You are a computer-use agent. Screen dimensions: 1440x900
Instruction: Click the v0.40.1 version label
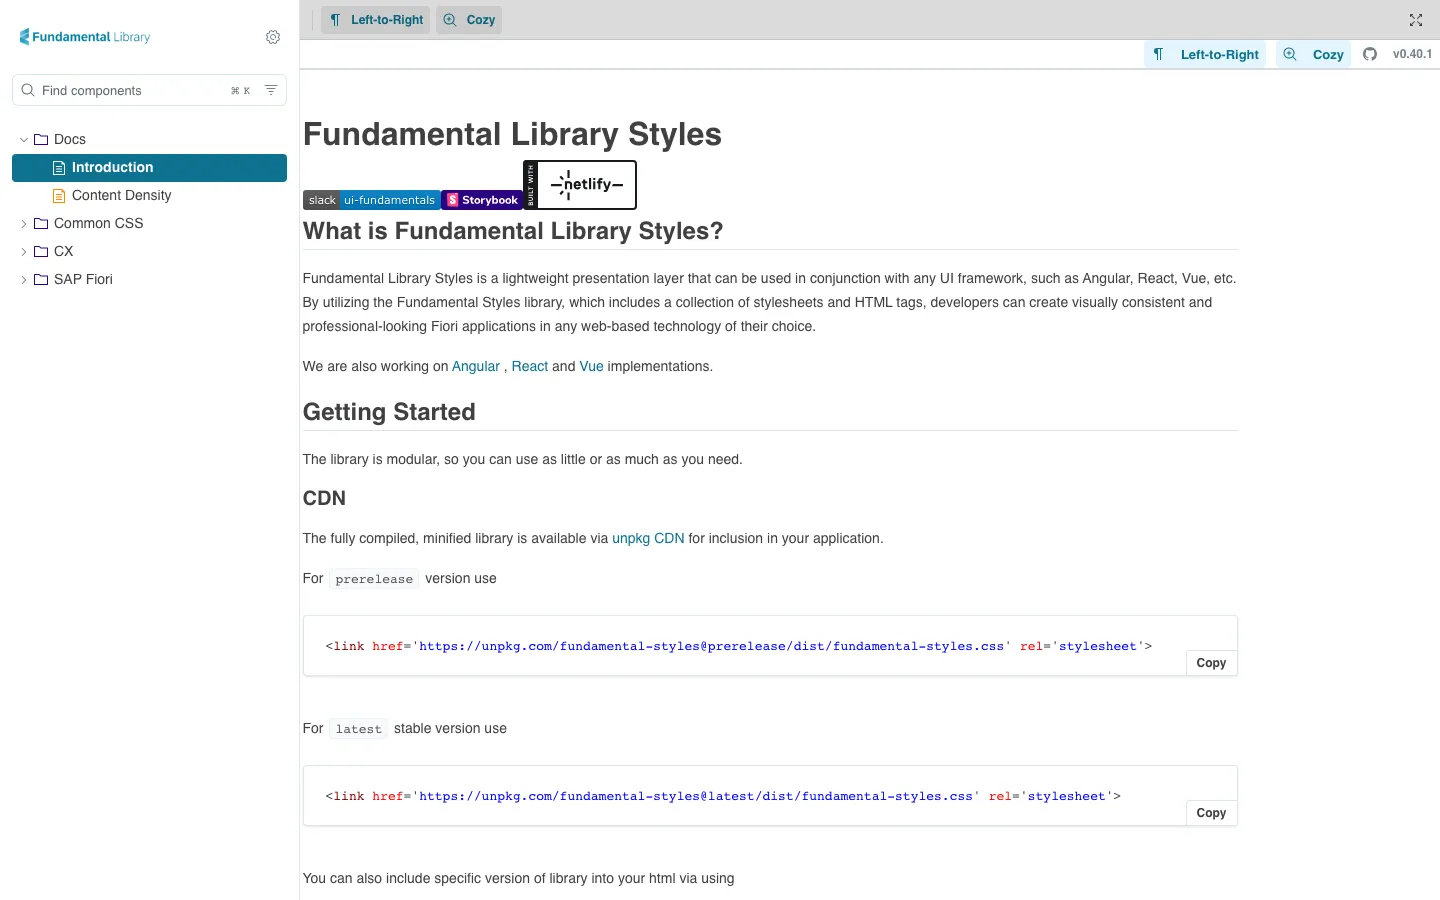tap(1412, 54)
